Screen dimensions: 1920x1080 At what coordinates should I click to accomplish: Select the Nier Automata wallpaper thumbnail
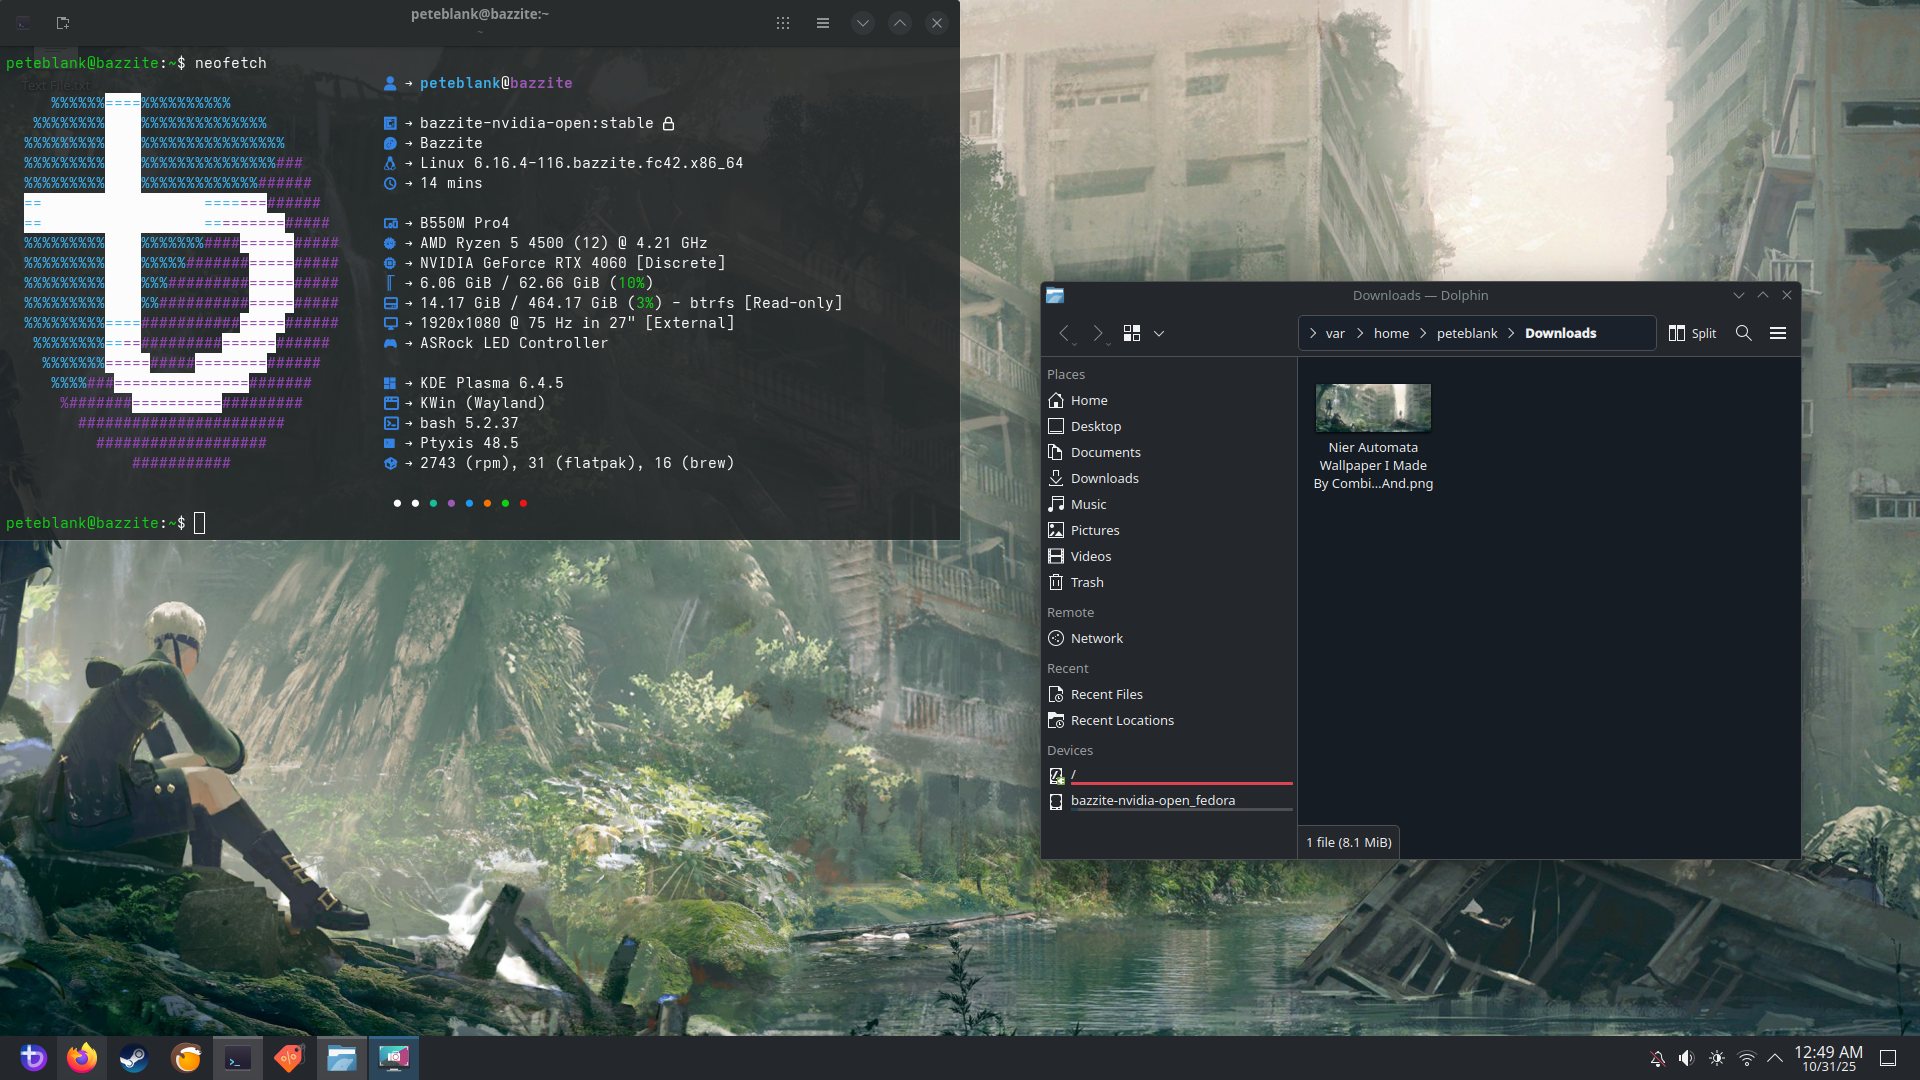click(1372, 408)
